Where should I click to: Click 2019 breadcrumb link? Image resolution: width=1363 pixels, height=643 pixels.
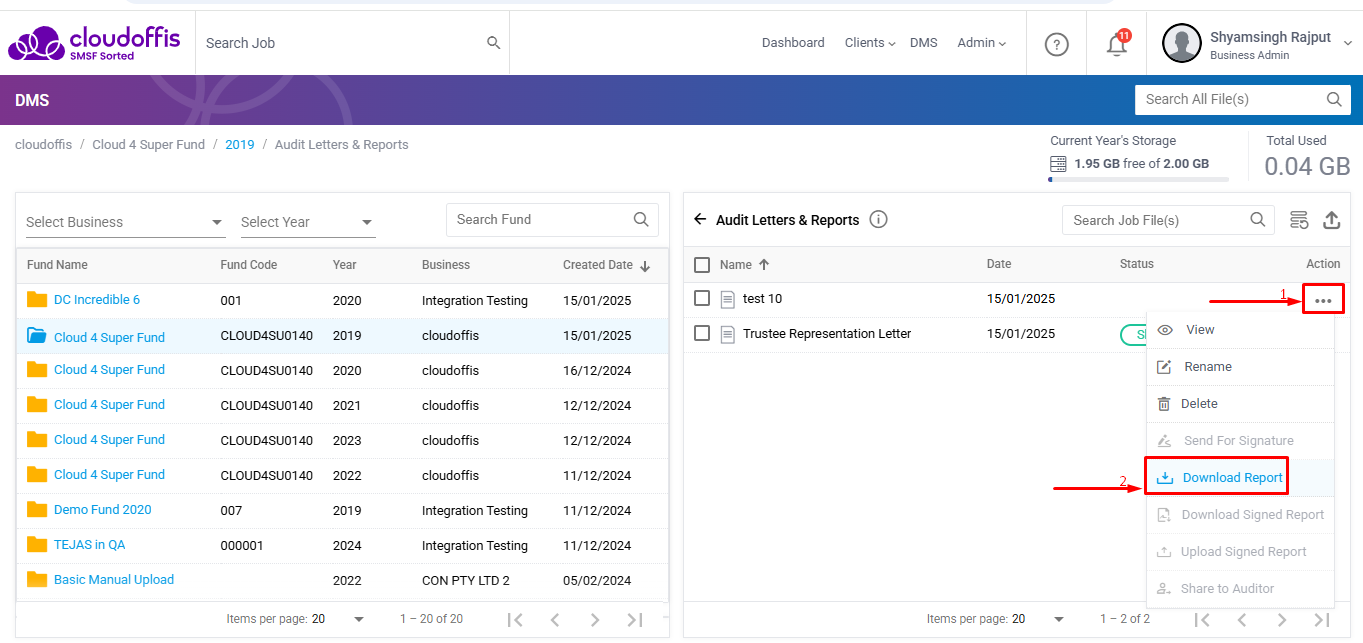point(240,145)
